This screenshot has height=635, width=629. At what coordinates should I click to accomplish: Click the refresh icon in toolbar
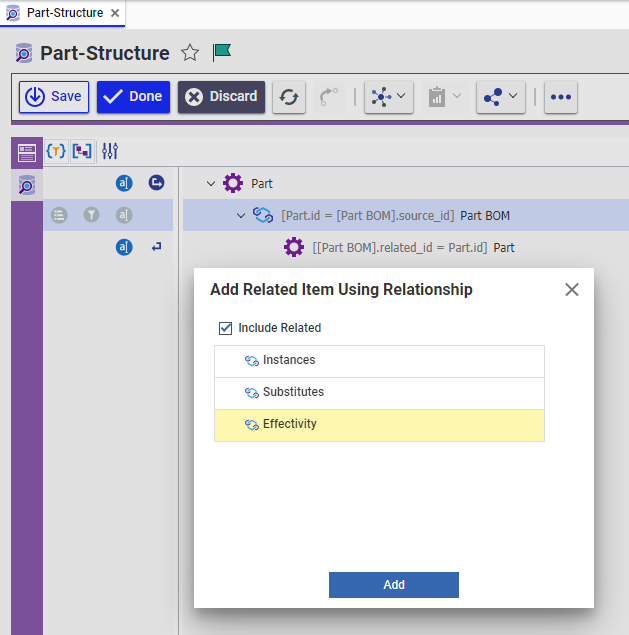289,97
